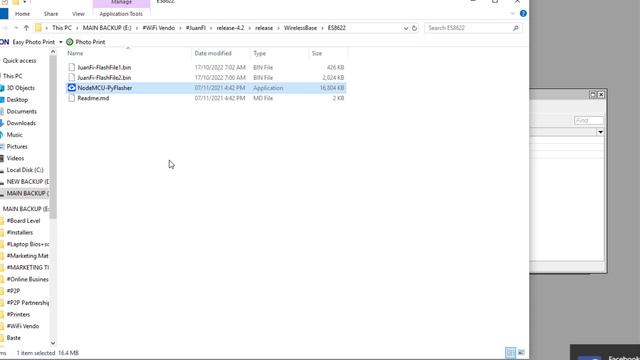Select Readme.md file name
Image resolution: width=640 pixels, height=360 pixels.
[x=93, y=98]
